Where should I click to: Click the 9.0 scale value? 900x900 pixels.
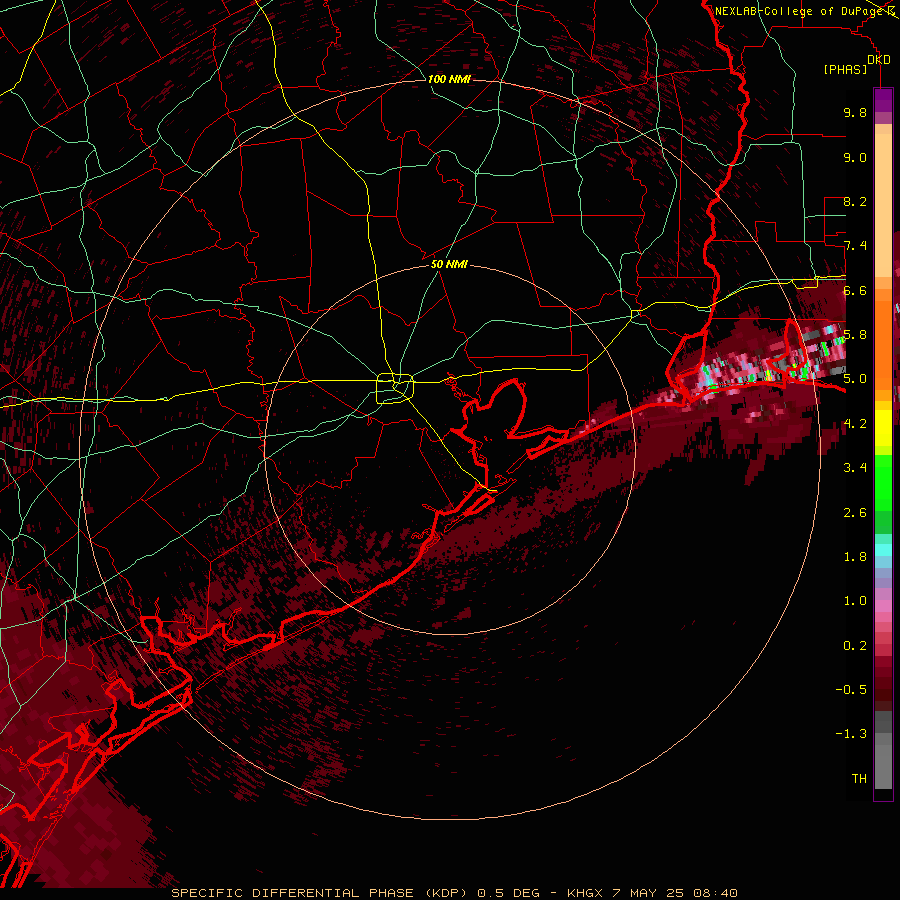click(855, 157)
